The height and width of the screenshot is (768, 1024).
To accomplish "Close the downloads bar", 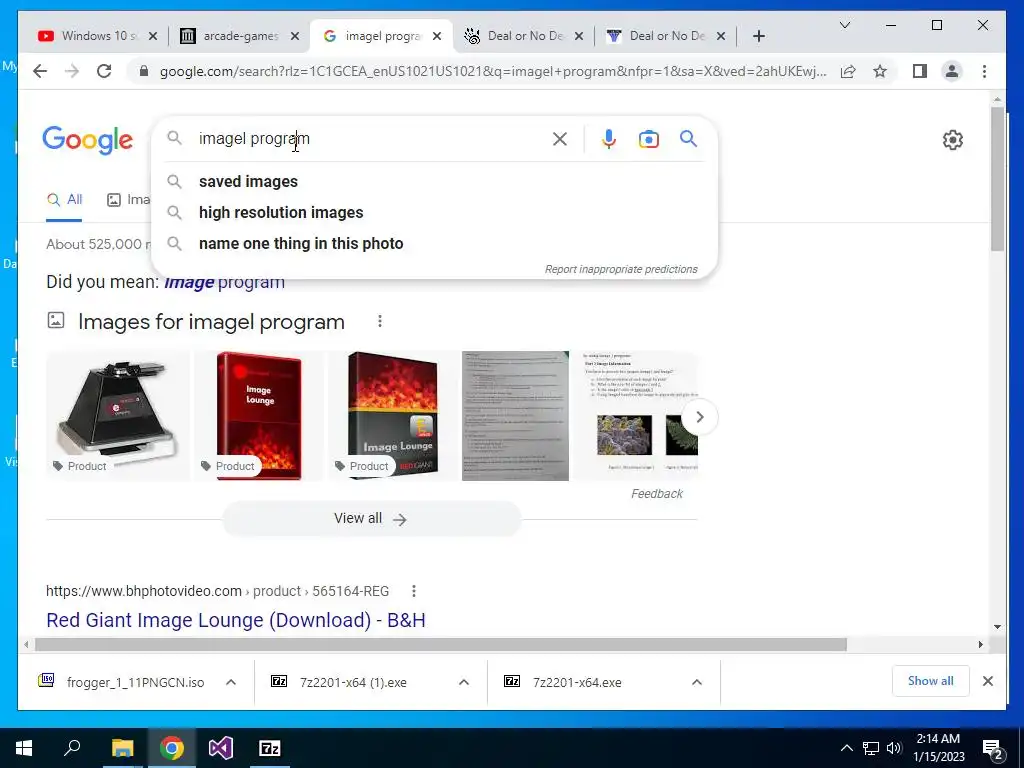I will (987, 681).
